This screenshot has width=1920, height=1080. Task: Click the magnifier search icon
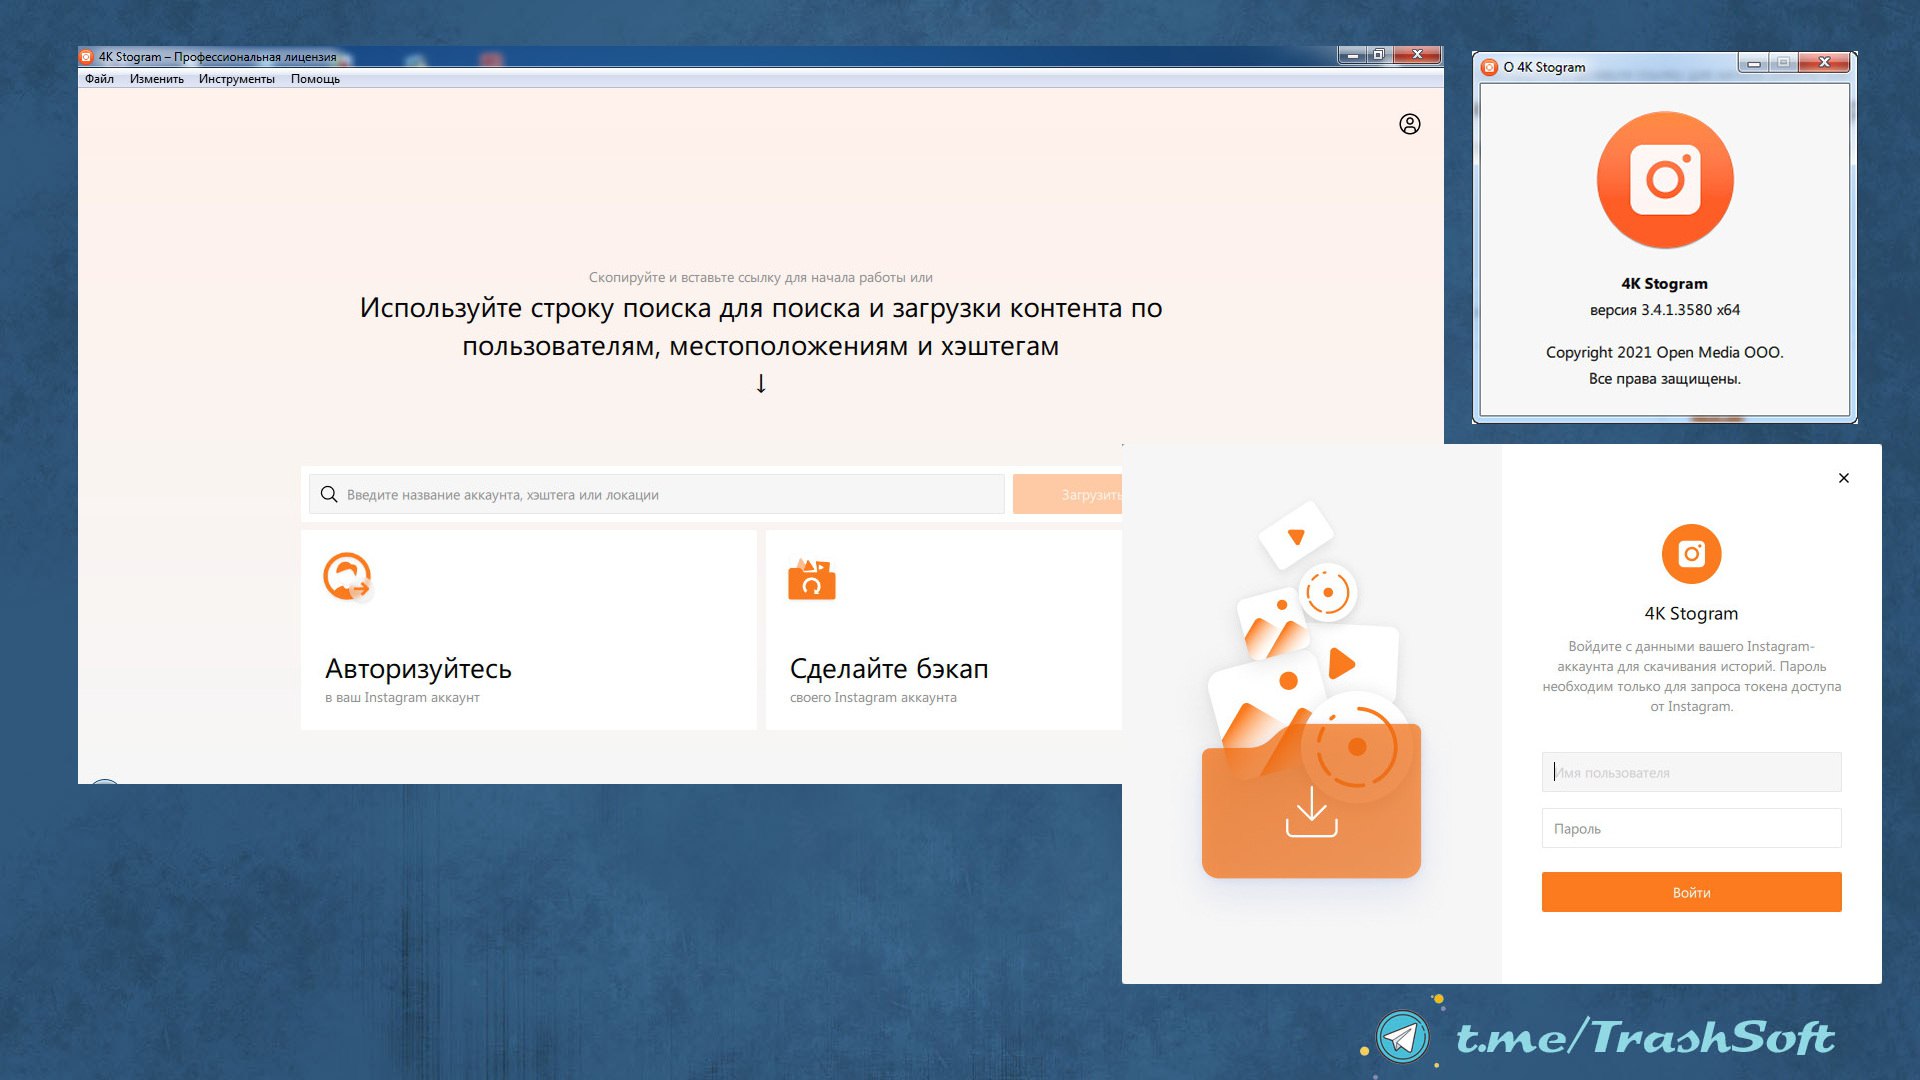[329, 494]
